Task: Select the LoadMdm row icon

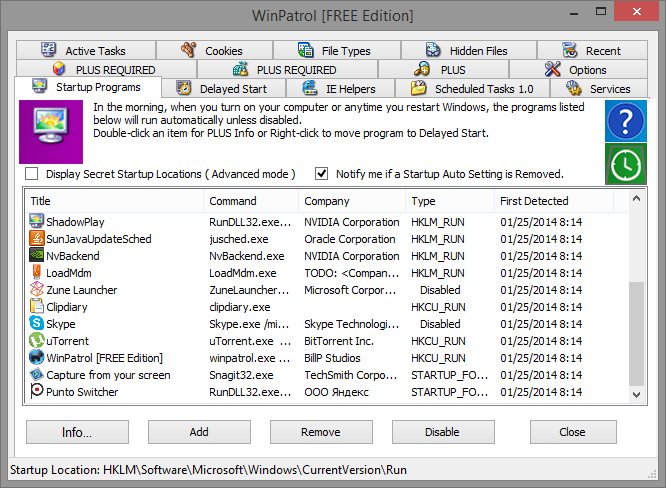Action: tap(37, 272)
